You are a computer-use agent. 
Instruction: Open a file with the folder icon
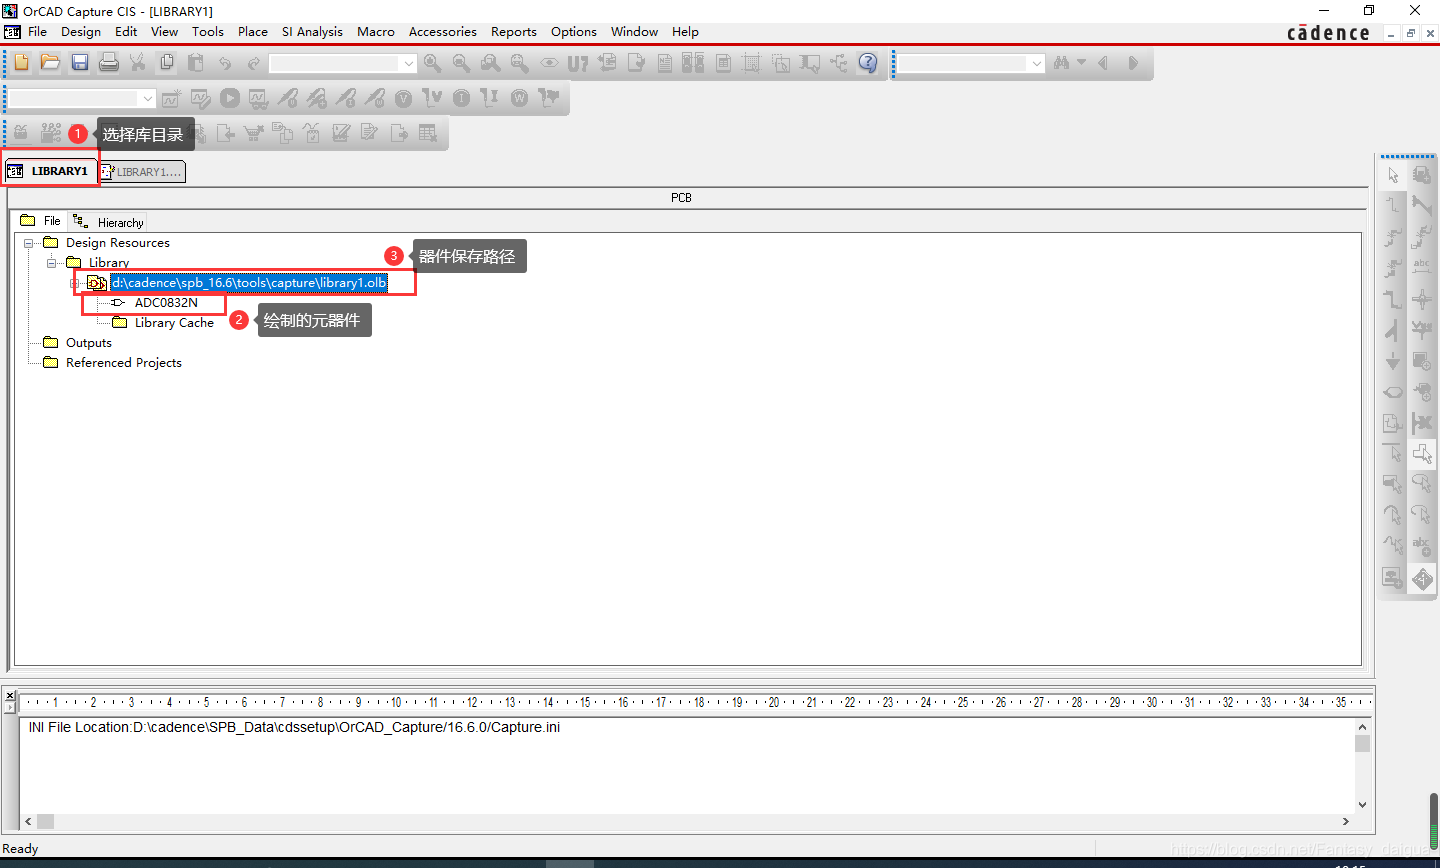pos(50,63)
